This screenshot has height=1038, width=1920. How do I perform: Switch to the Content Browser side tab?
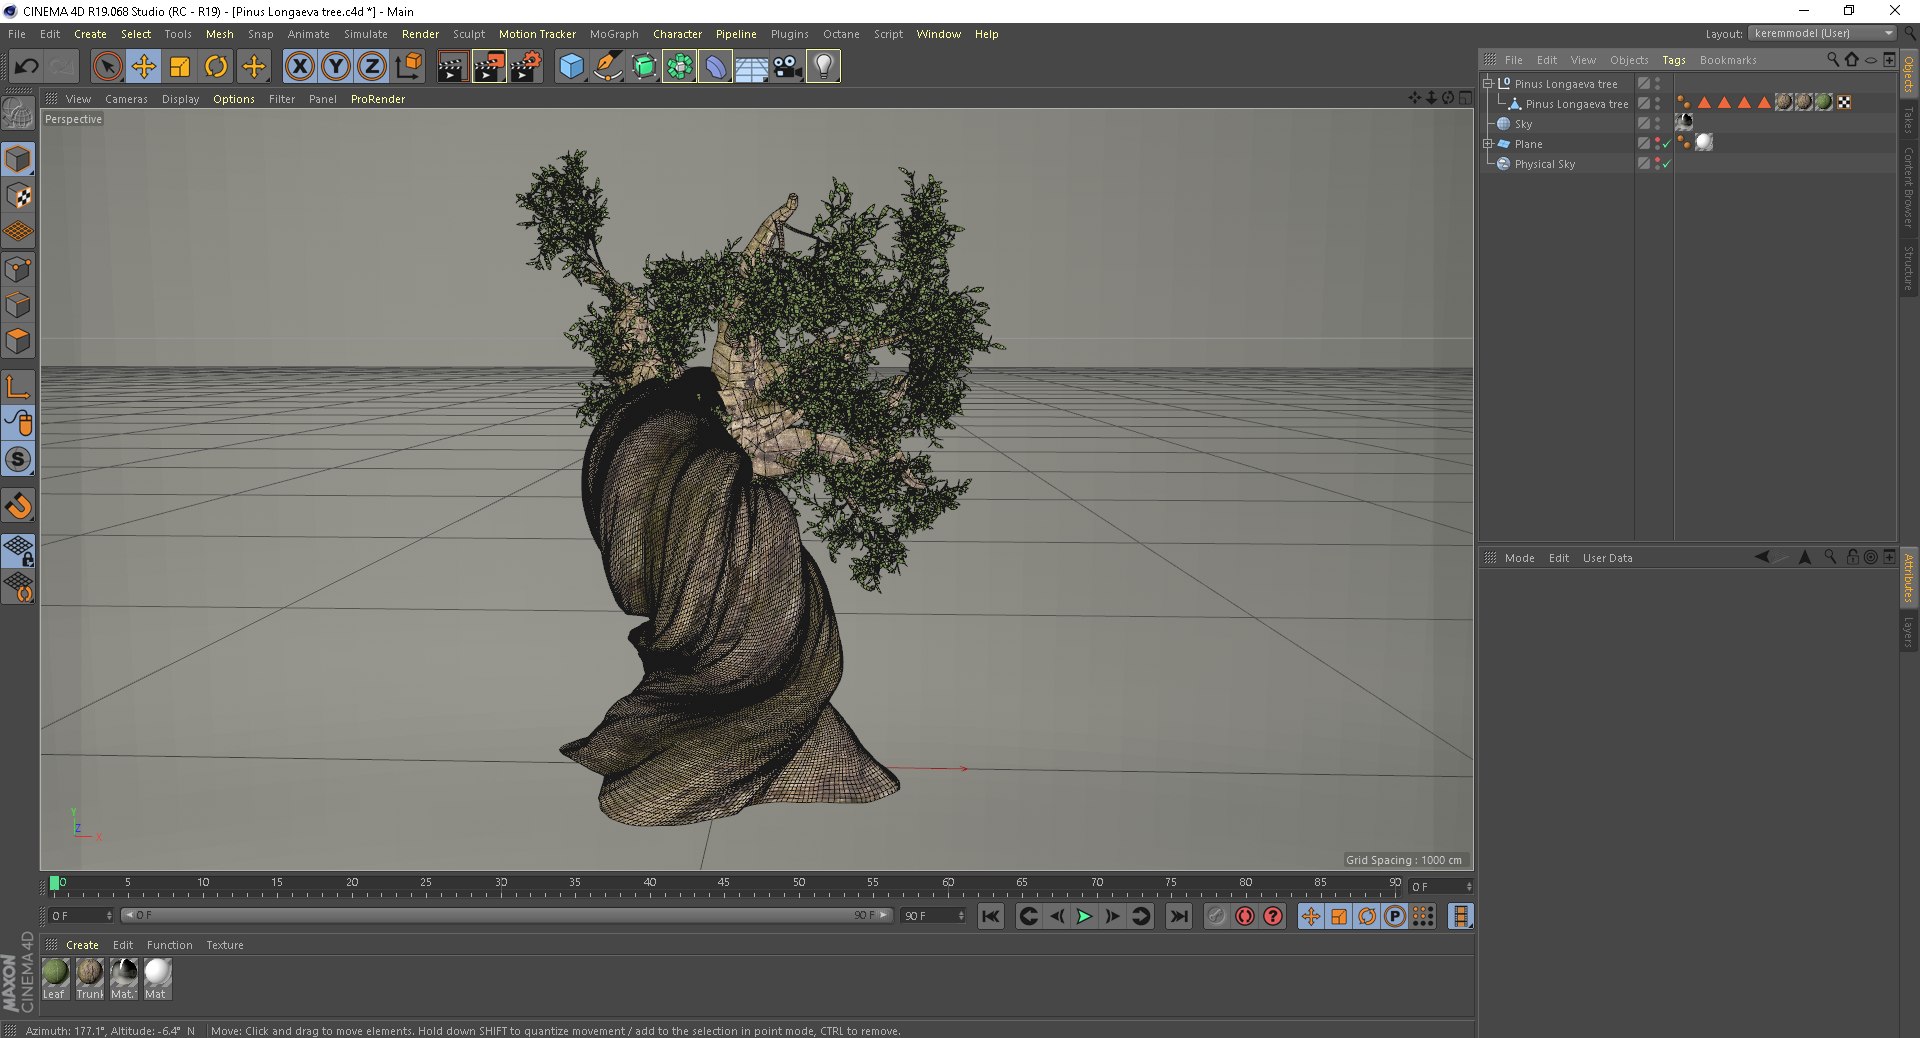click(1909, 187)
